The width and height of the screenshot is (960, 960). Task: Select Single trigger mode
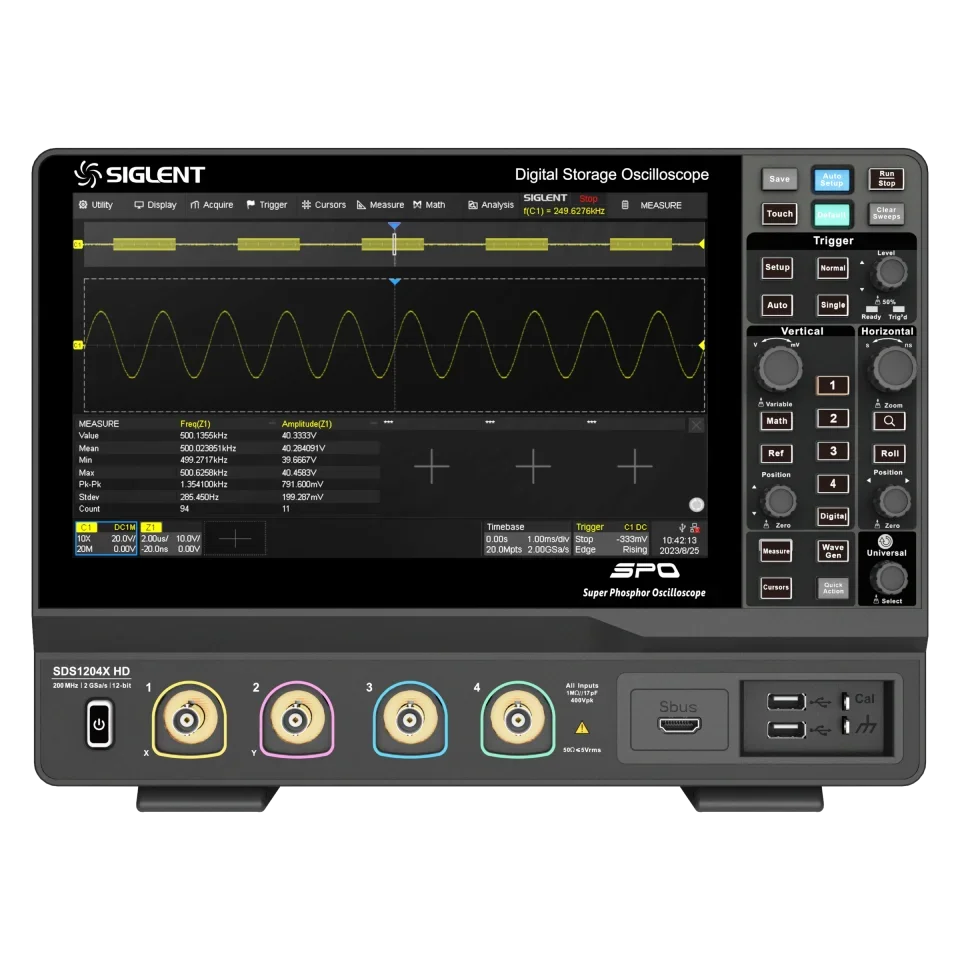coord(833,305)
